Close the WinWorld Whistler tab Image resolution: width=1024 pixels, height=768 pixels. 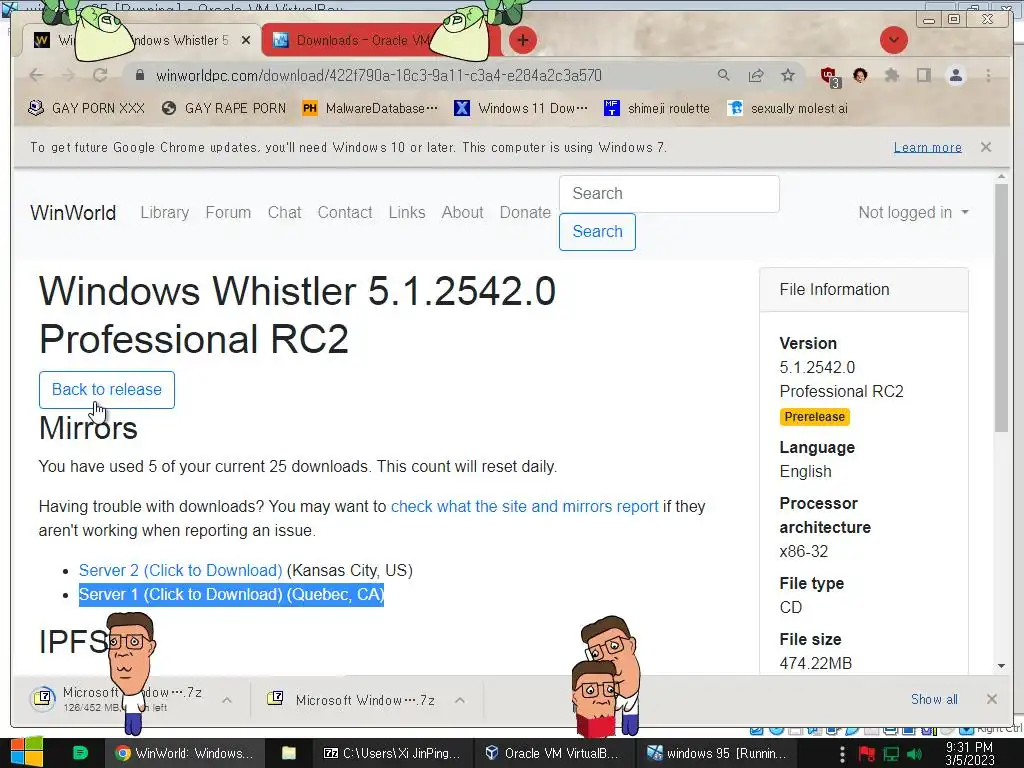tap(246, 40)
